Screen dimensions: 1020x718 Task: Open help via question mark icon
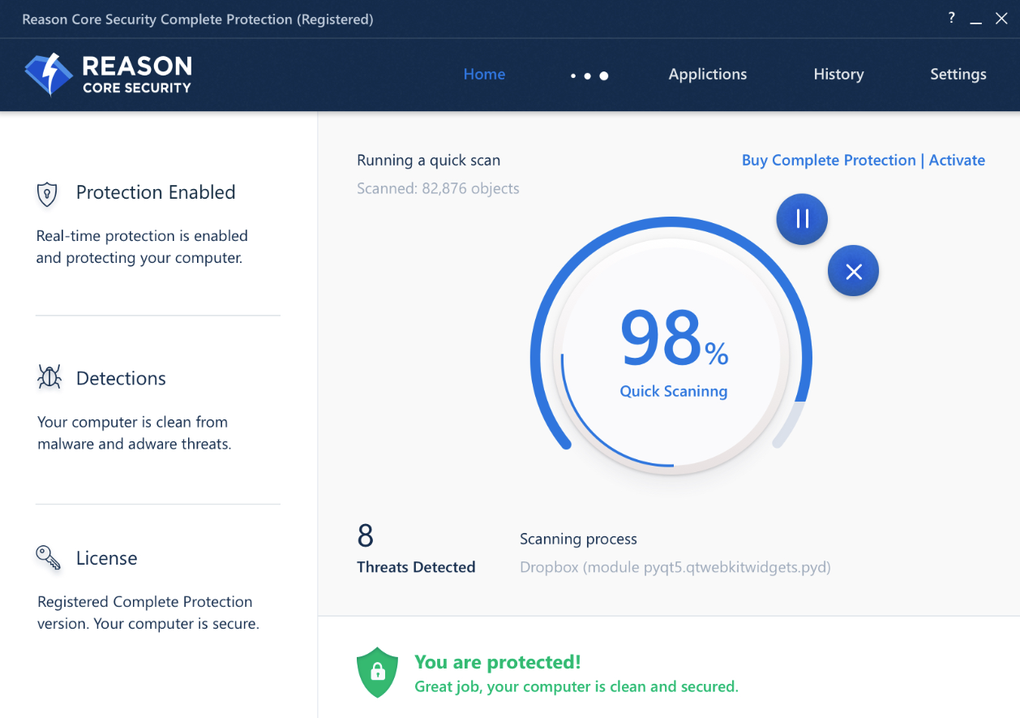951,18
